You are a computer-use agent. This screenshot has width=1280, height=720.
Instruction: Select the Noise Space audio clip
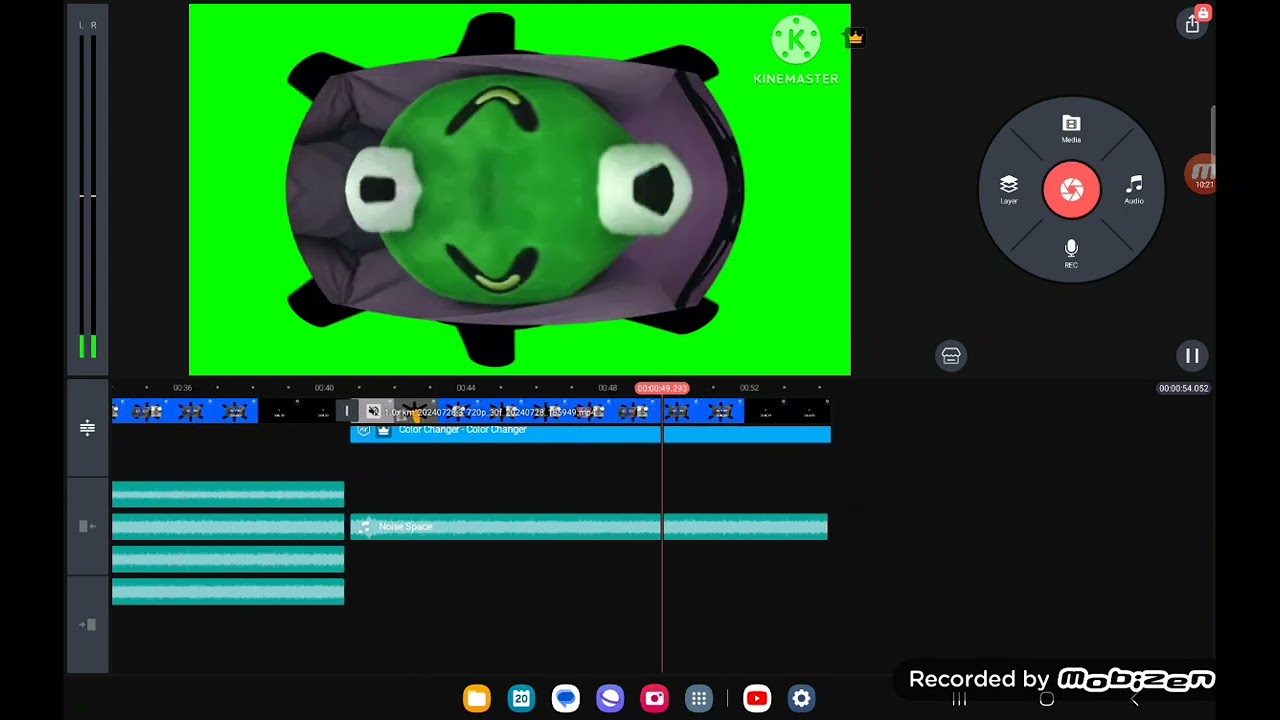click(589, 527)
